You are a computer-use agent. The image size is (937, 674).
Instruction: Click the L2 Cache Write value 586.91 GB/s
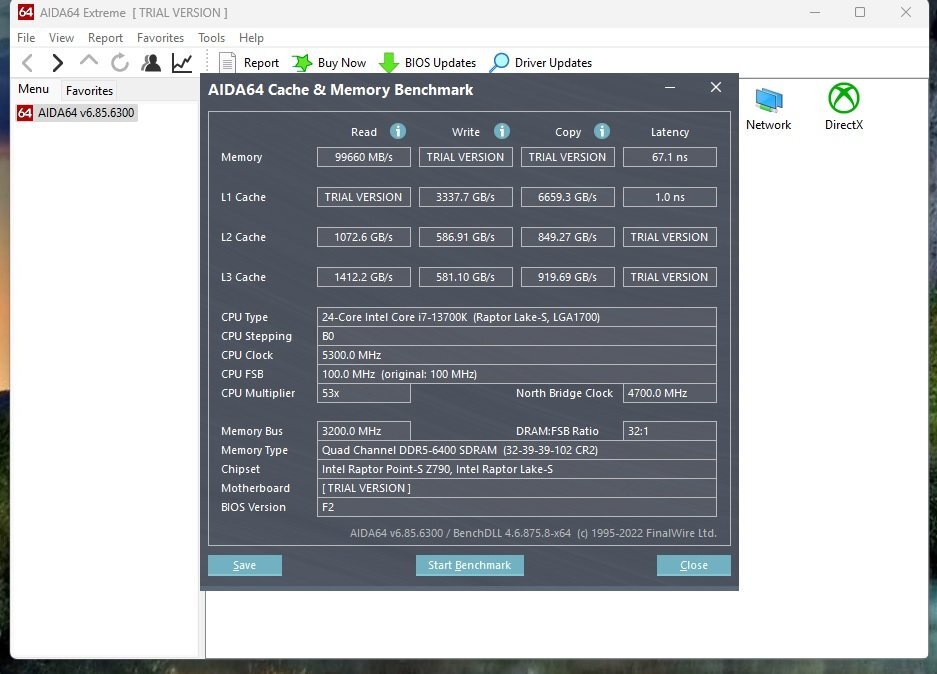coord(466,237)
